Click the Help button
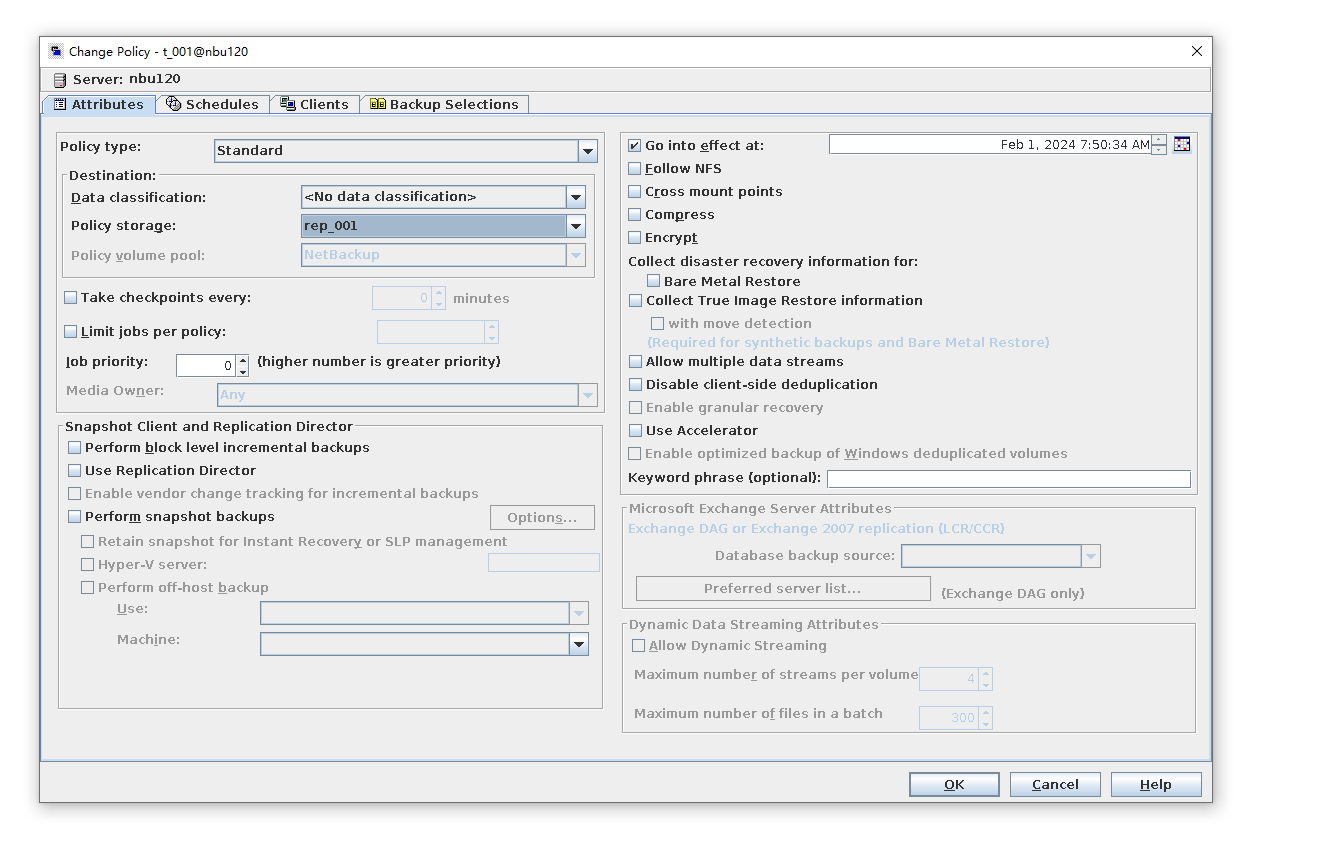Image resolution: width=1328 pixels, height=846 pixels. pyautogui.click(x=1156, y=785)
